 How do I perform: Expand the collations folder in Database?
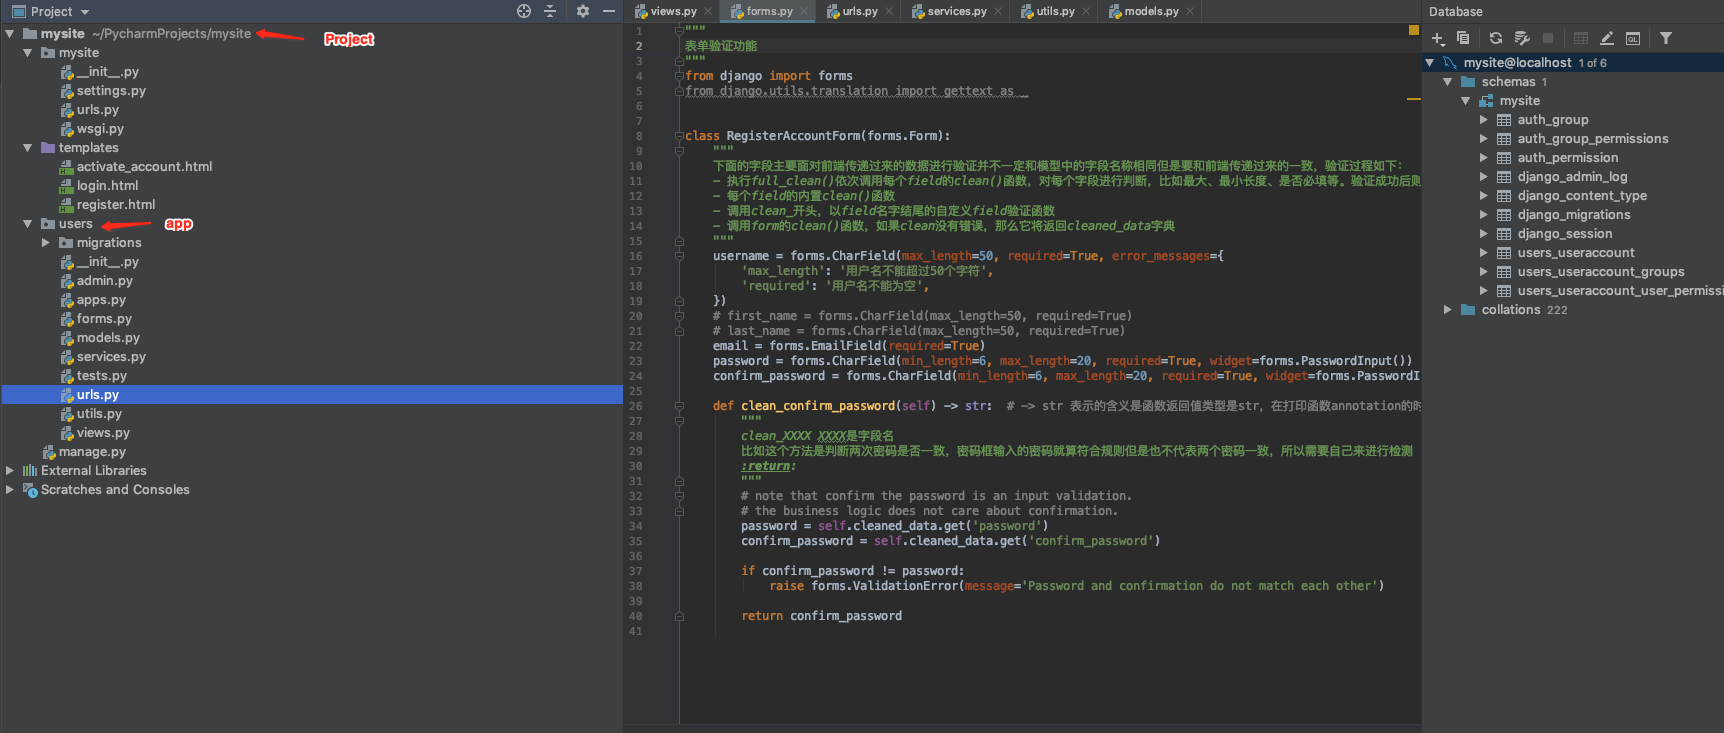(x=1447, y=310)
